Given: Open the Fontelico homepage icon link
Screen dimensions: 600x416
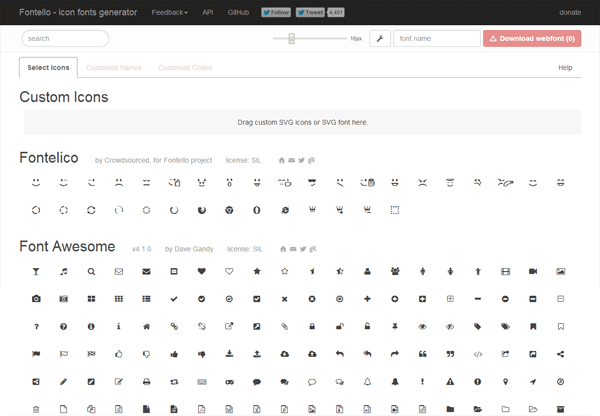Looking at the screenshot, I should [x=282, y=160].
